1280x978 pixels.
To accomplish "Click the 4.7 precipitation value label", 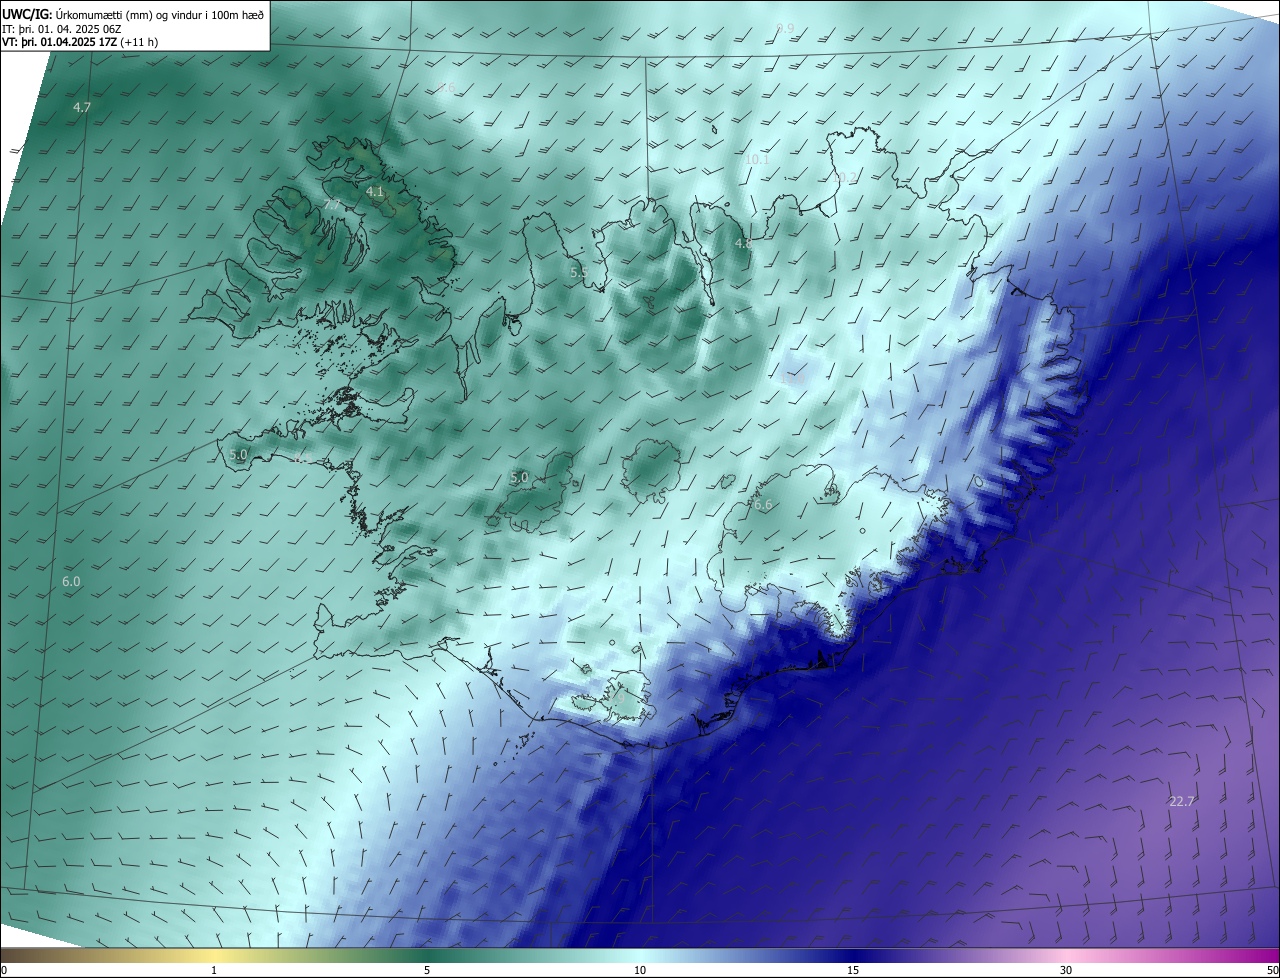I will coord(82,107).
